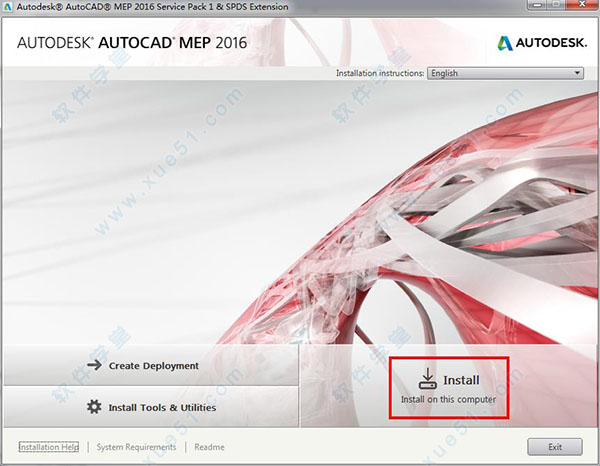600x466 pixels.
Task: View the System Requirements link
Action: [136, 447]
